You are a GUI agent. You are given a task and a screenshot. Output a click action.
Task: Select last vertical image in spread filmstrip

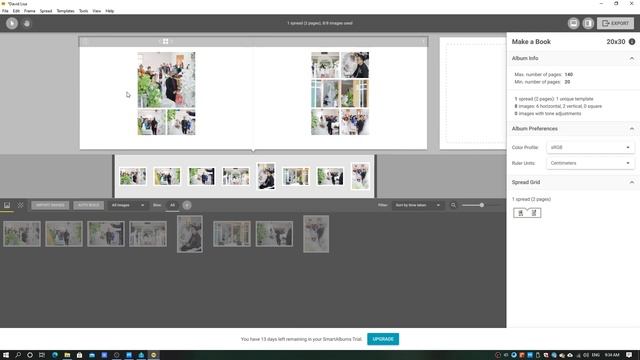coord(360,176)
